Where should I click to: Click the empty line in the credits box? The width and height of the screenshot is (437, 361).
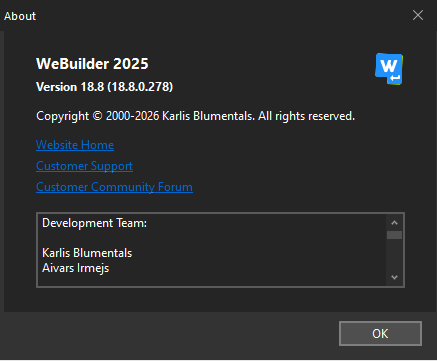click(213, 238)
